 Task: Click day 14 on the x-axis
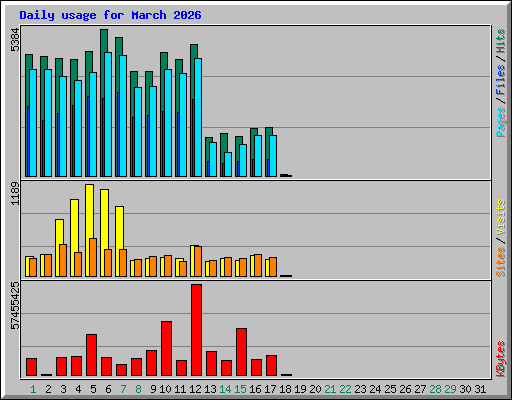(x=225, y=389)
